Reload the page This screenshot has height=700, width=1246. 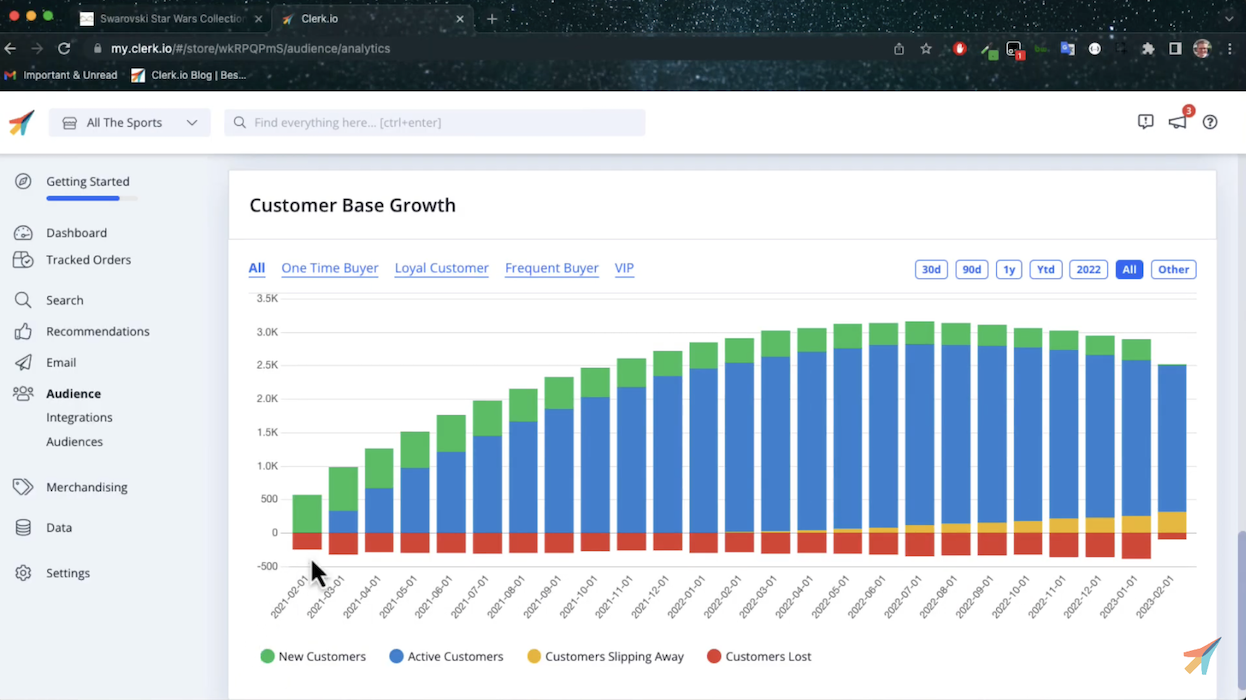[x=64, y=48]
